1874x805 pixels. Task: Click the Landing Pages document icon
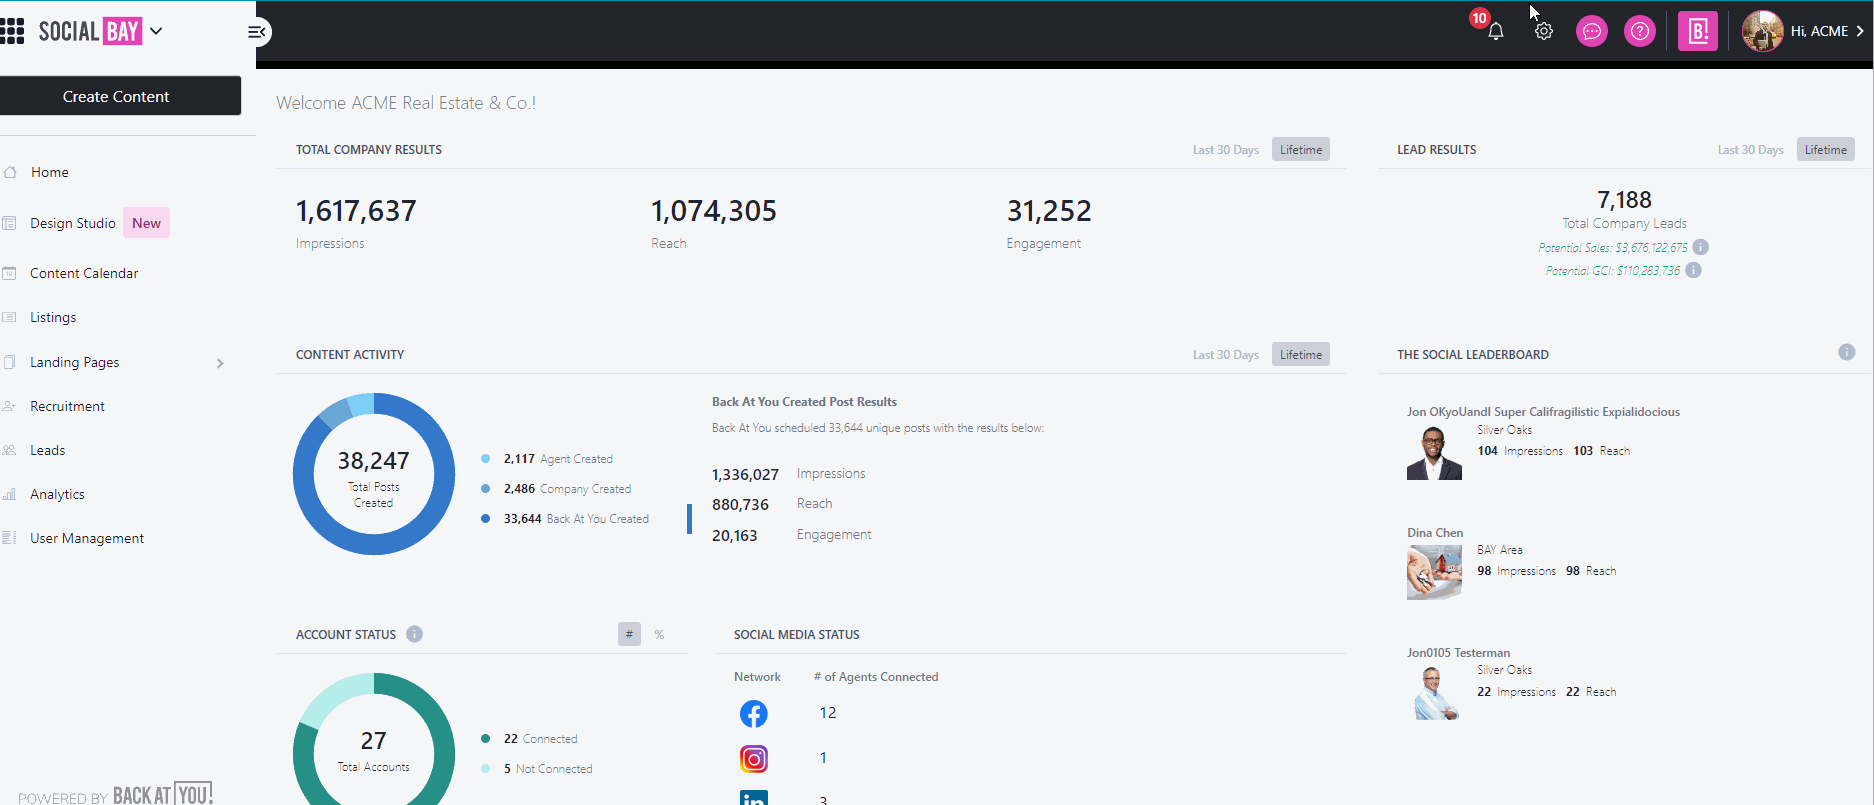click(x=9, y=362)
